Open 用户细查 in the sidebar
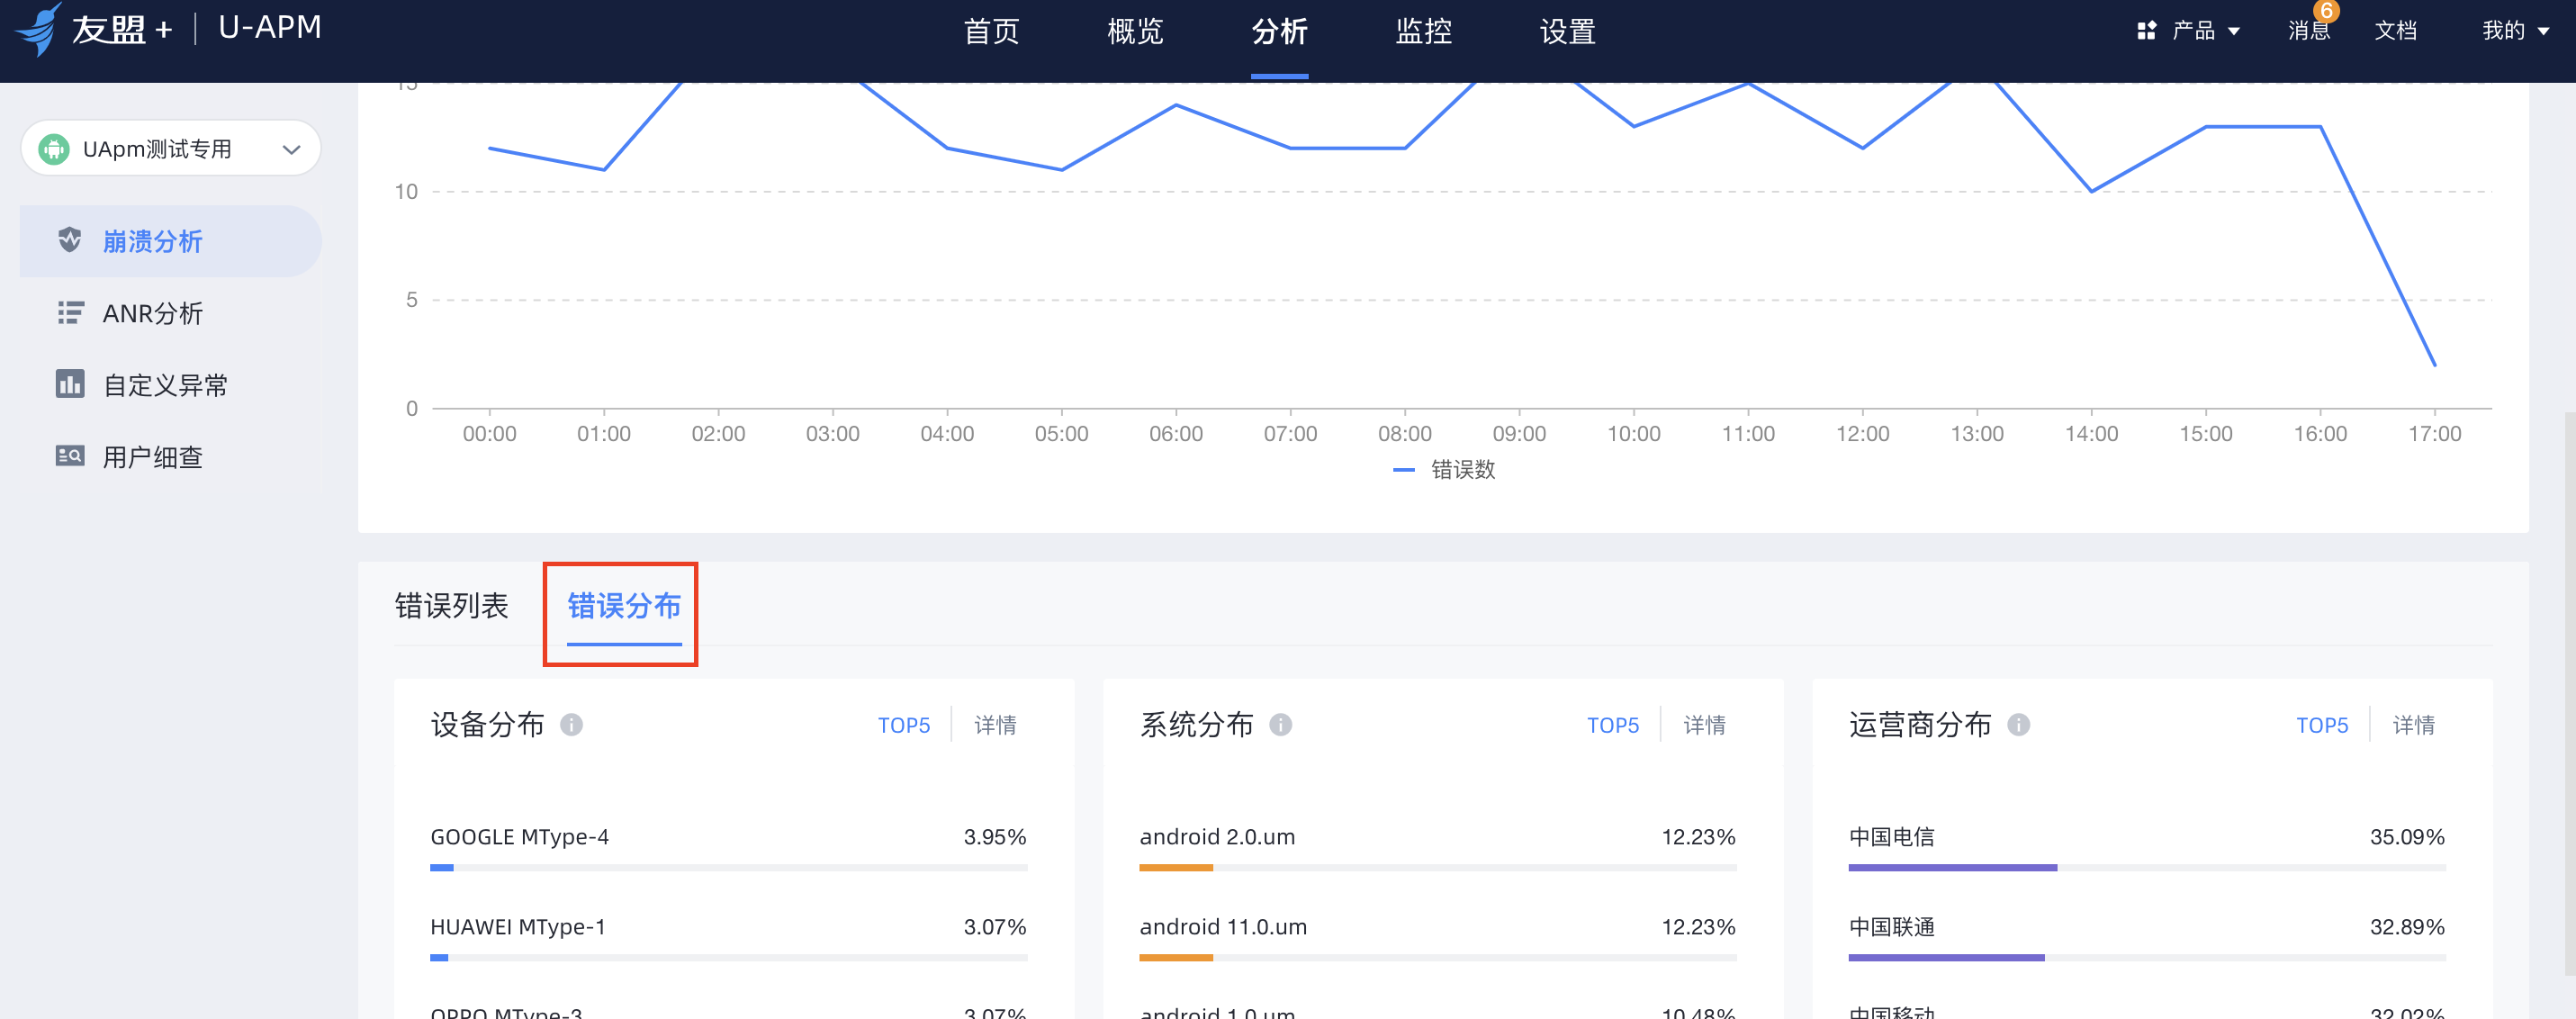Viewport: 2576px width, 1019px height. click(x=170, y=457)
